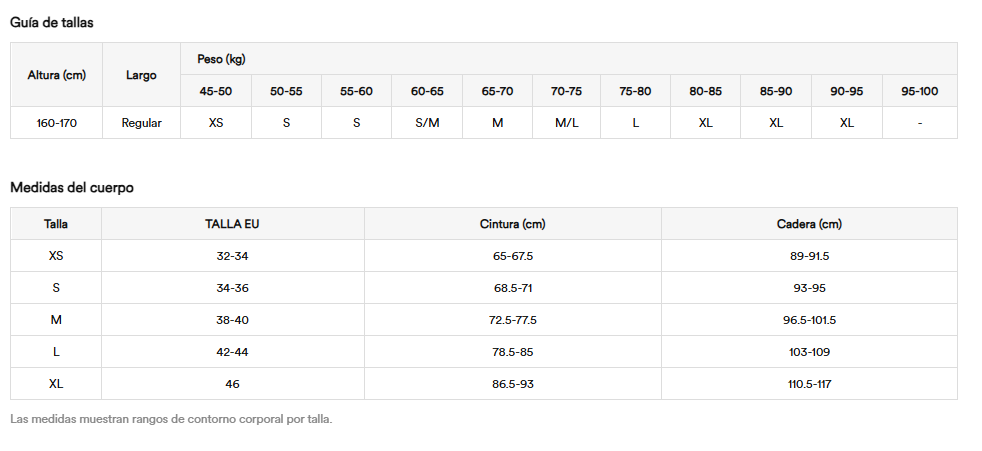This screenshot has width=982, height=451.
Task: Click the TALLA EU column header
Action: pyautogui.click(x=232, y=224)
